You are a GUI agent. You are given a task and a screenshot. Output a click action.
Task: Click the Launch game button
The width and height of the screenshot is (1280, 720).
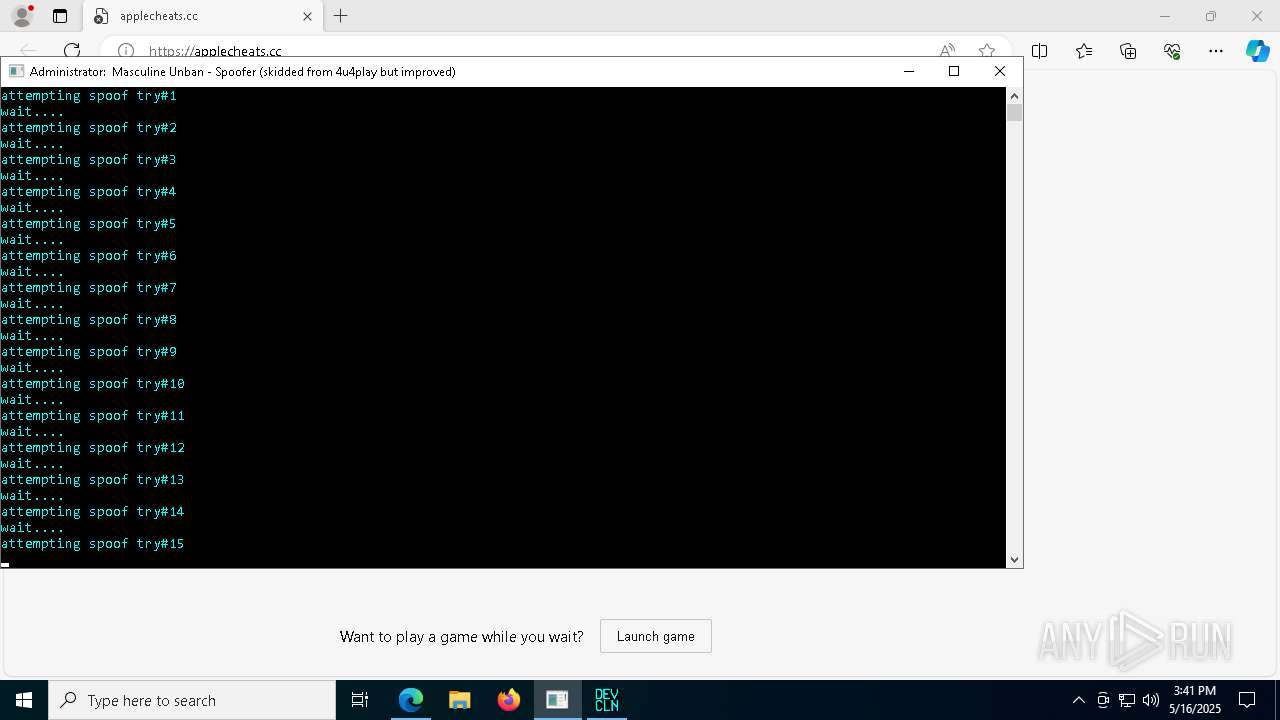pos(655,636)
